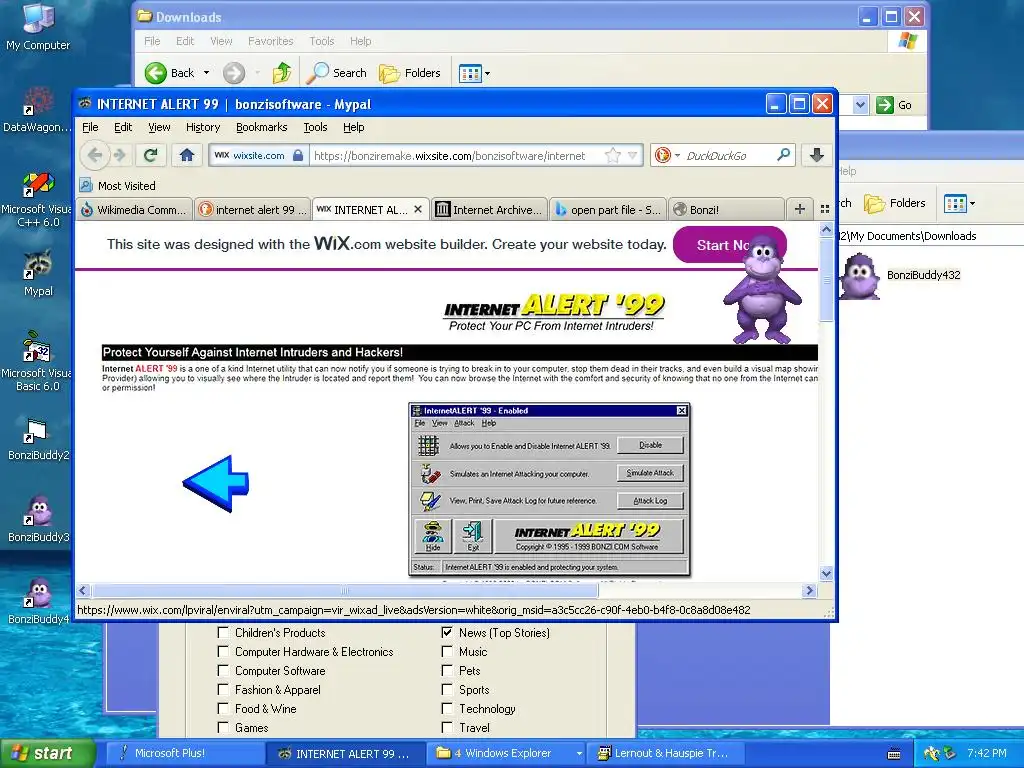Open the BonziBuddy4 desktop shortcut
Viewport: 1024px width, 768px height.
tap(38, 601)
